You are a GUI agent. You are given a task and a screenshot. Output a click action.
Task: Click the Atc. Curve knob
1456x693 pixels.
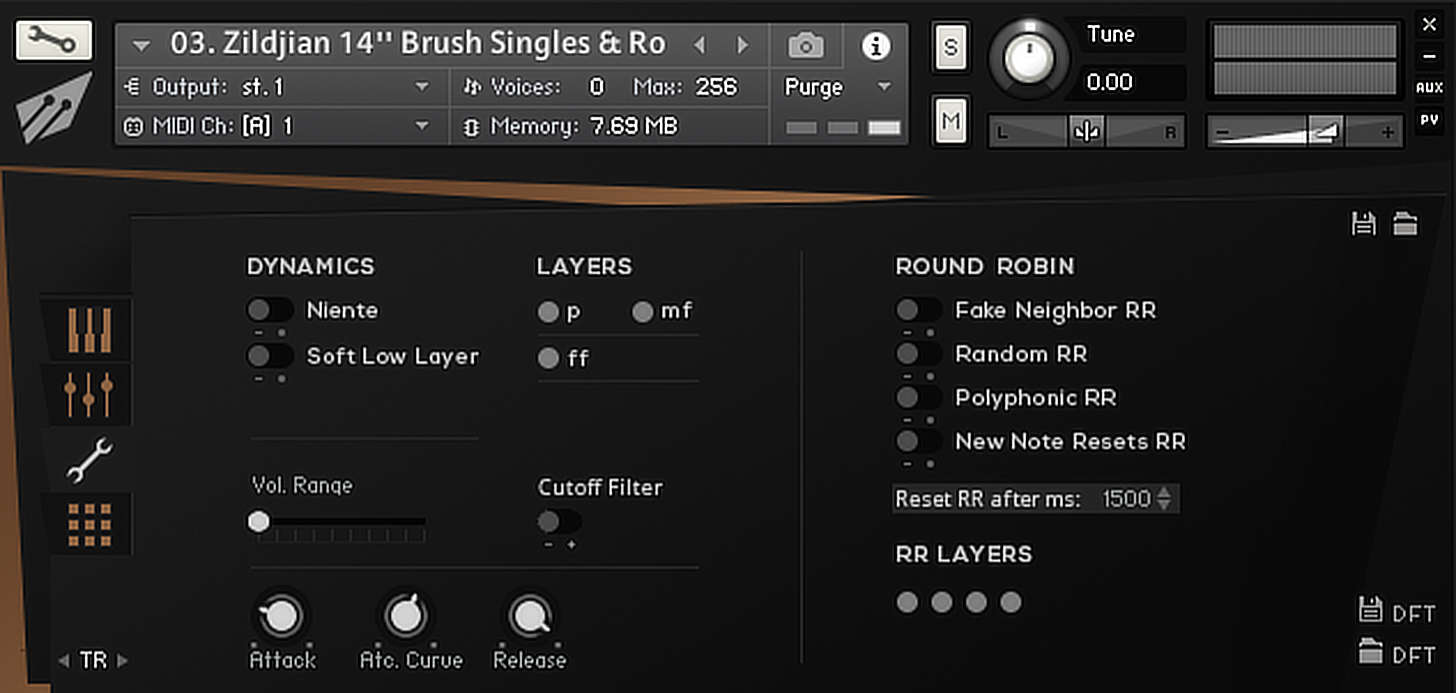click(405, 616)
